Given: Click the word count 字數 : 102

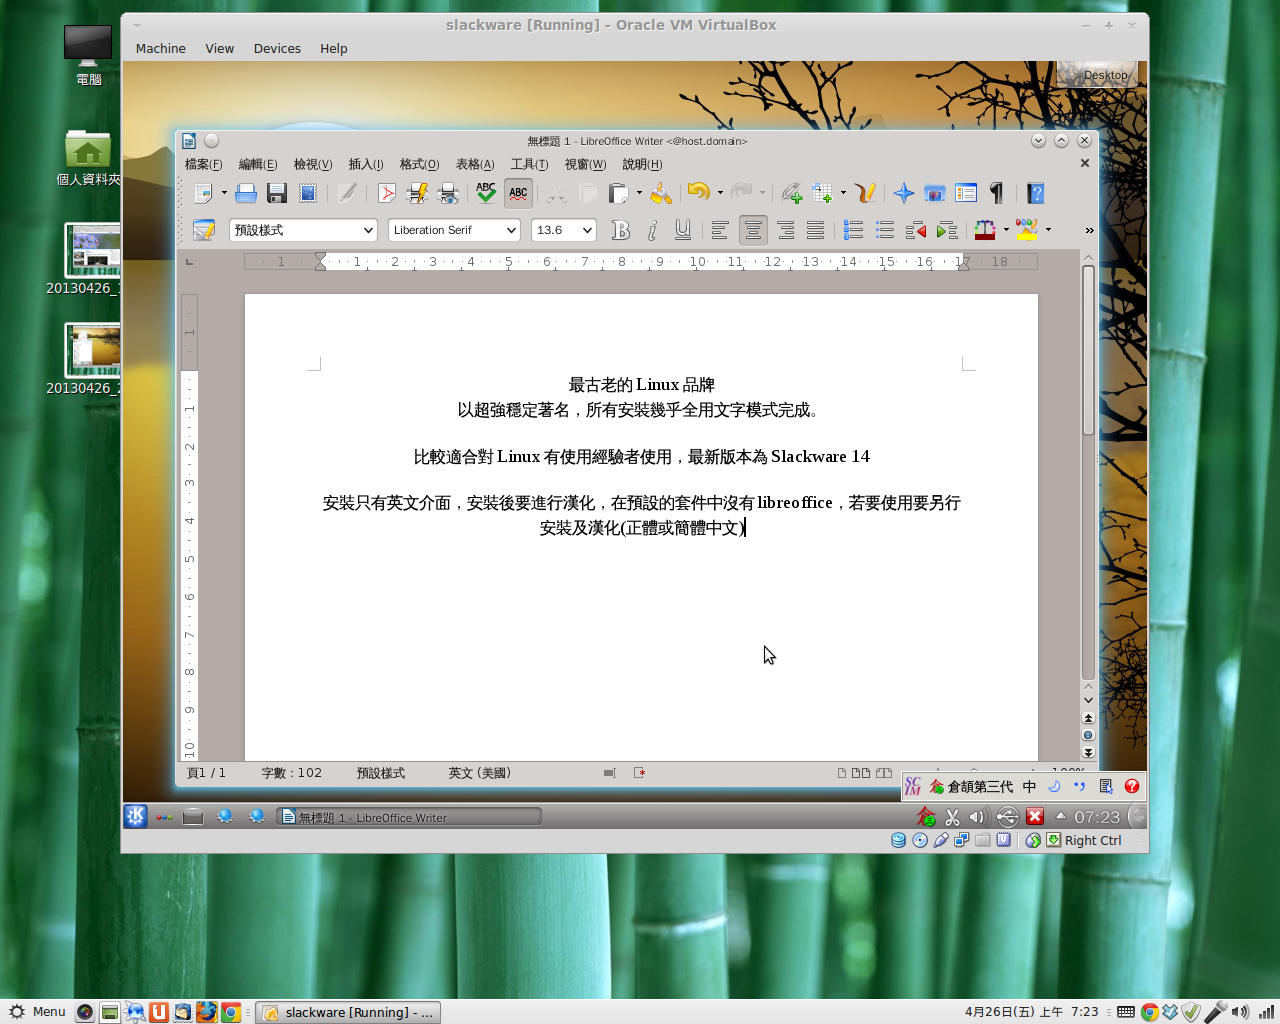Looking at the screenshot, I should pos(292,773).
